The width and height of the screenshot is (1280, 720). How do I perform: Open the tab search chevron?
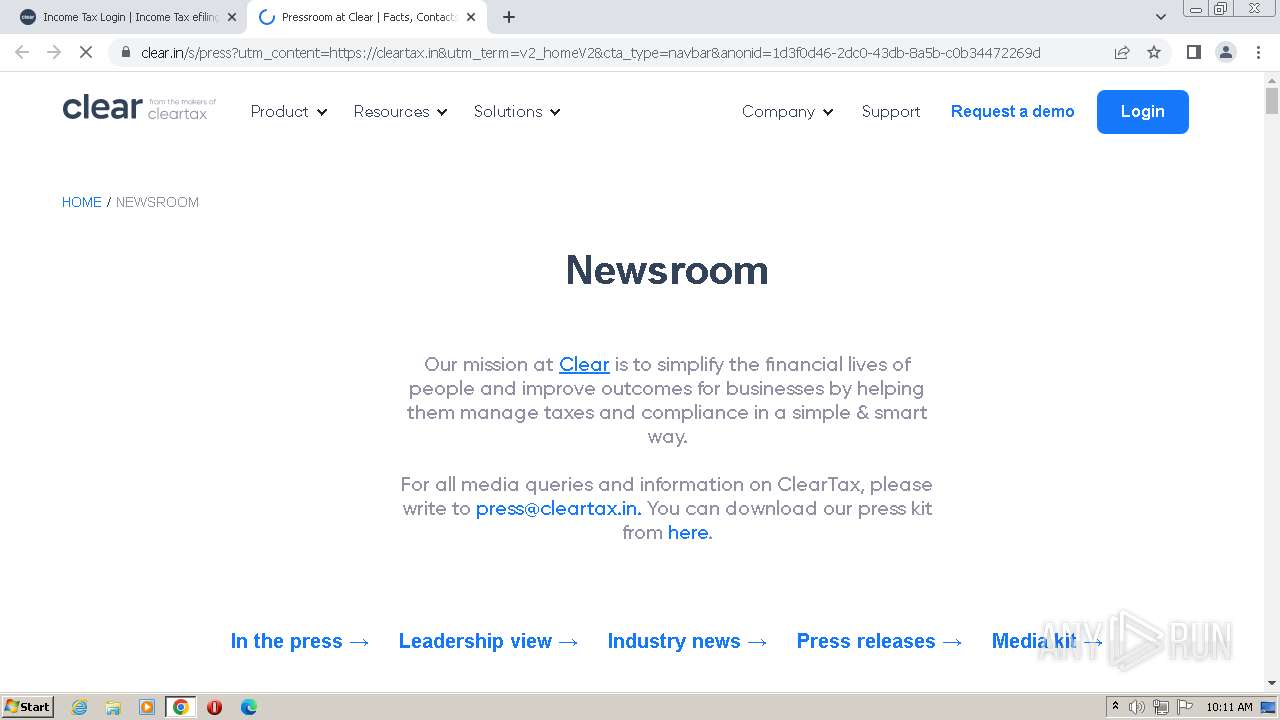[1160, 17]
